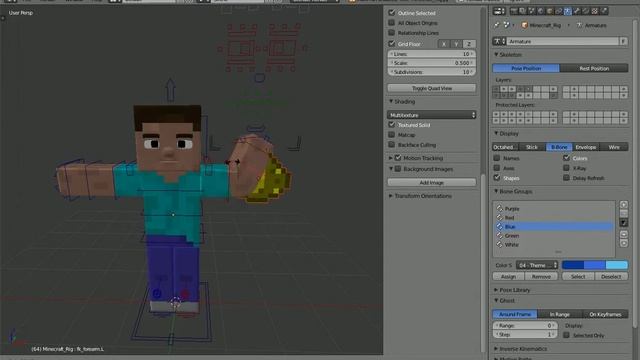Toggle the grid Z axis button

coord(469,44)
